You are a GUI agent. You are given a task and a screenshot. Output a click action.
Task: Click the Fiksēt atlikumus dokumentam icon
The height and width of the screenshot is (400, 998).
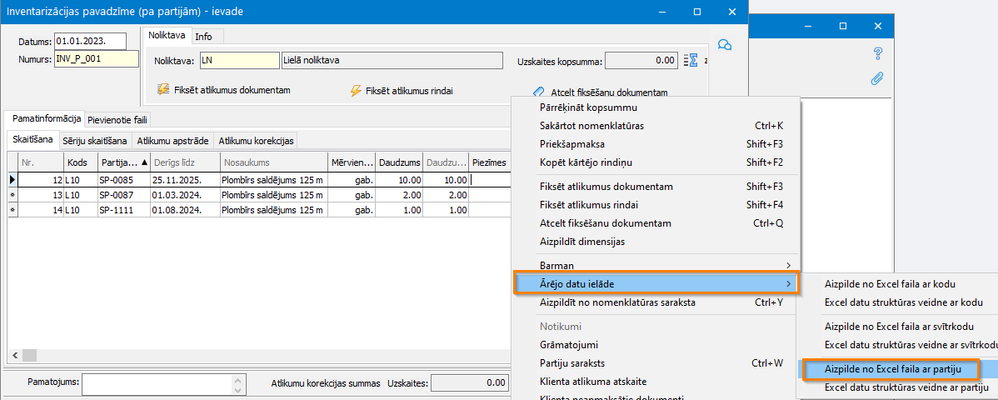[164, 90]
